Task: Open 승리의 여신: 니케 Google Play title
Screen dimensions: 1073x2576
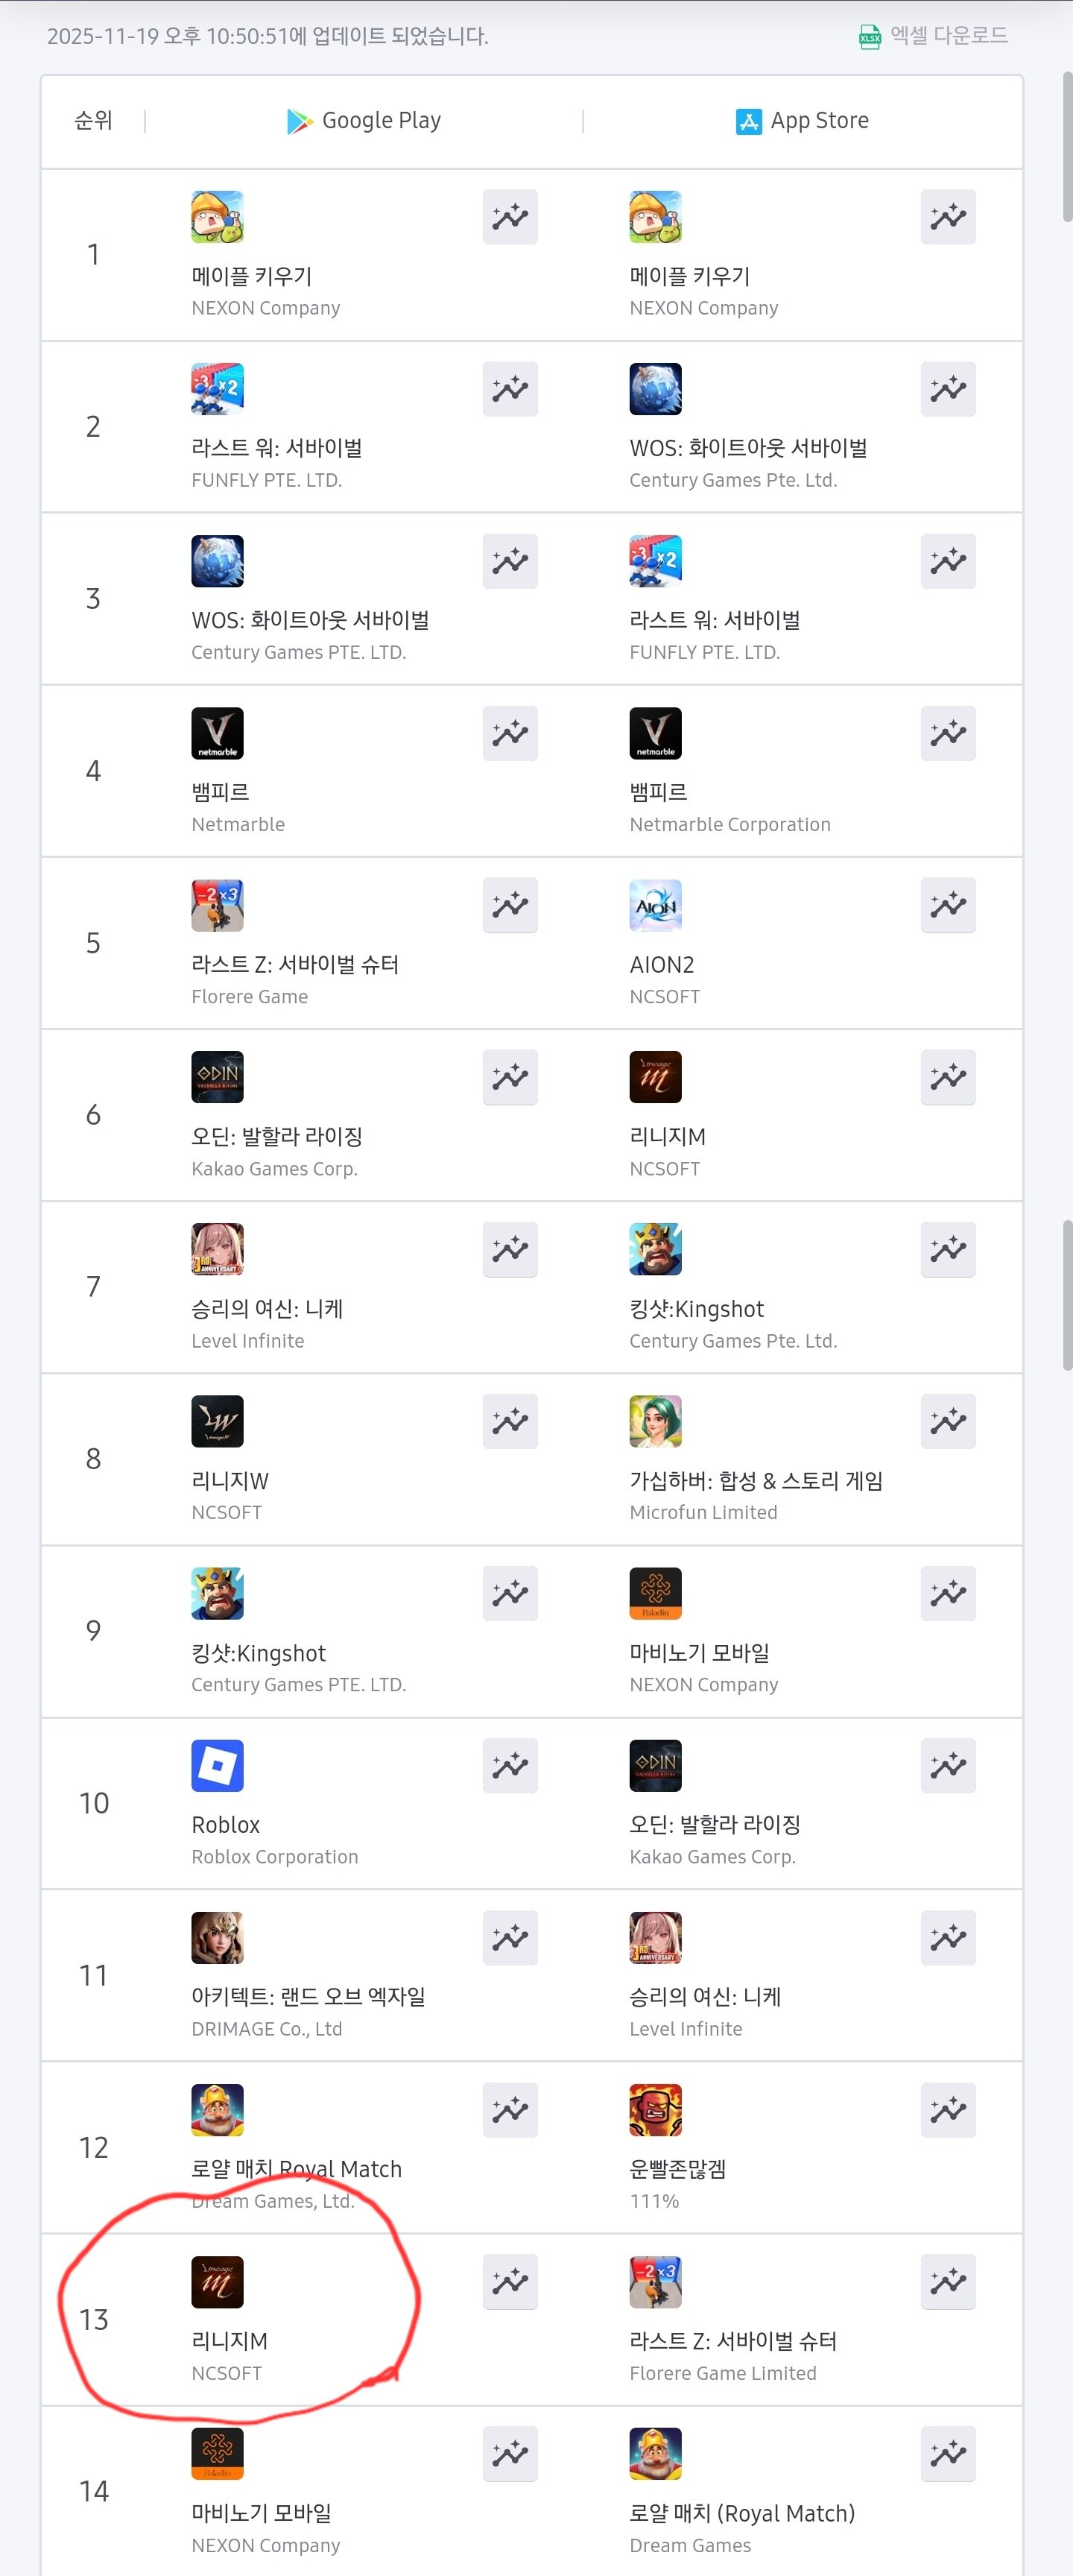Action: (267, 1309)
